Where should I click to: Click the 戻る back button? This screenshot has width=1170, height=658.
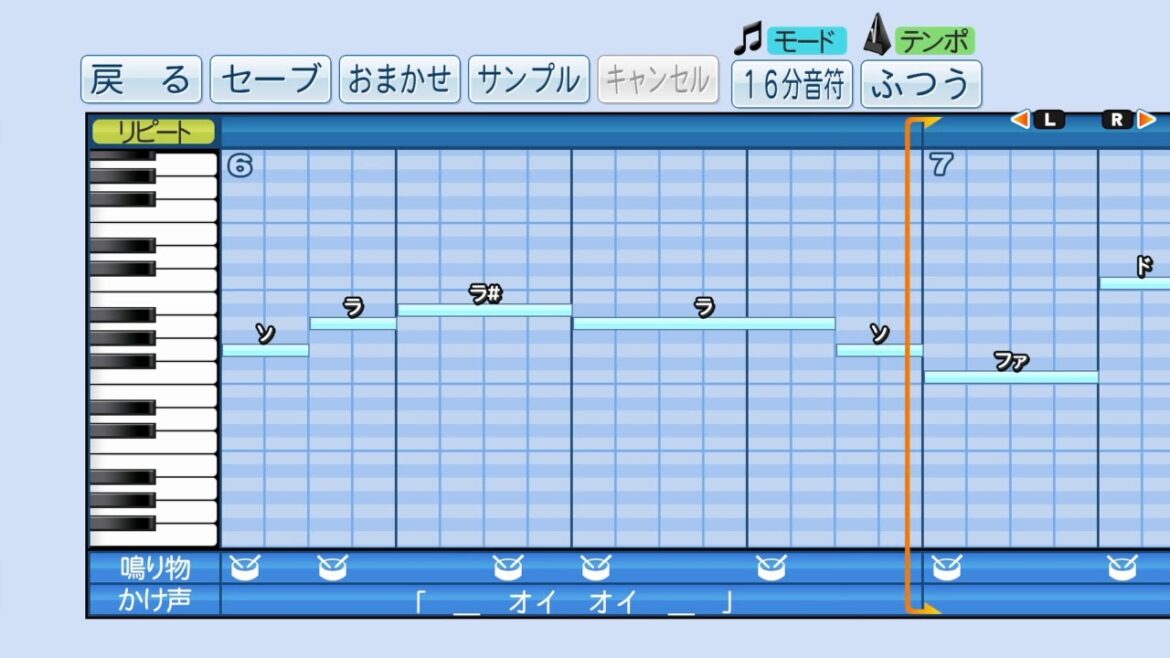pos(141,80)
